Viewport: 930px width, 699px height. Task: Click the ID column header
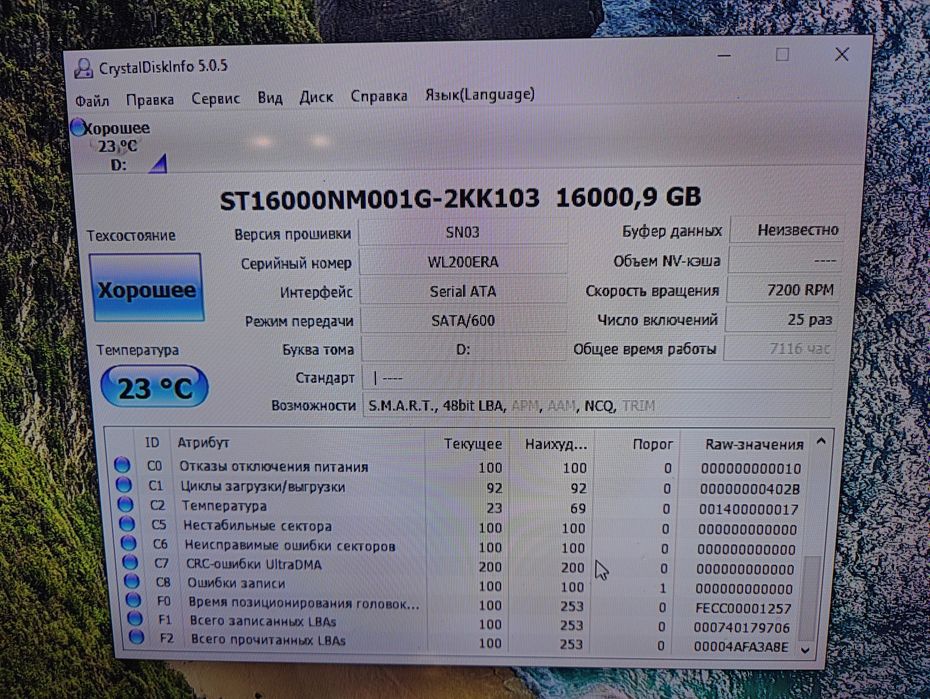(152, 443)
